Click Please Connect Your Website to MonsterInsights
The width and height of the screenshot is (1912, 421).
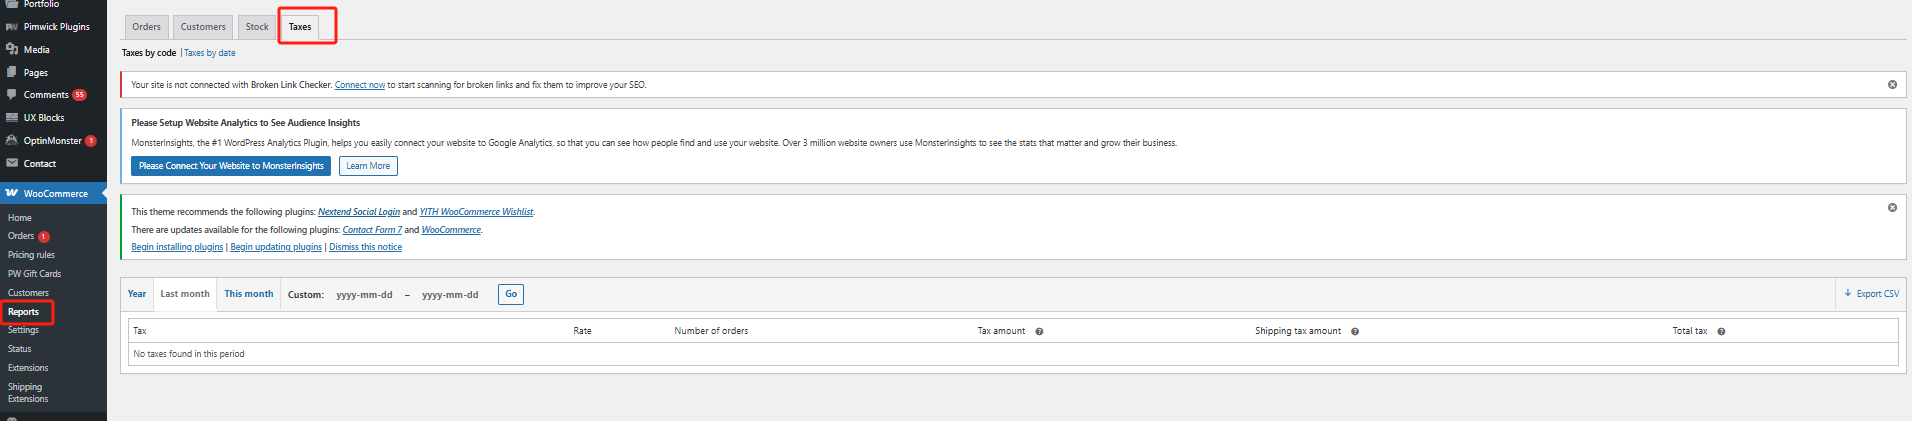231,166
